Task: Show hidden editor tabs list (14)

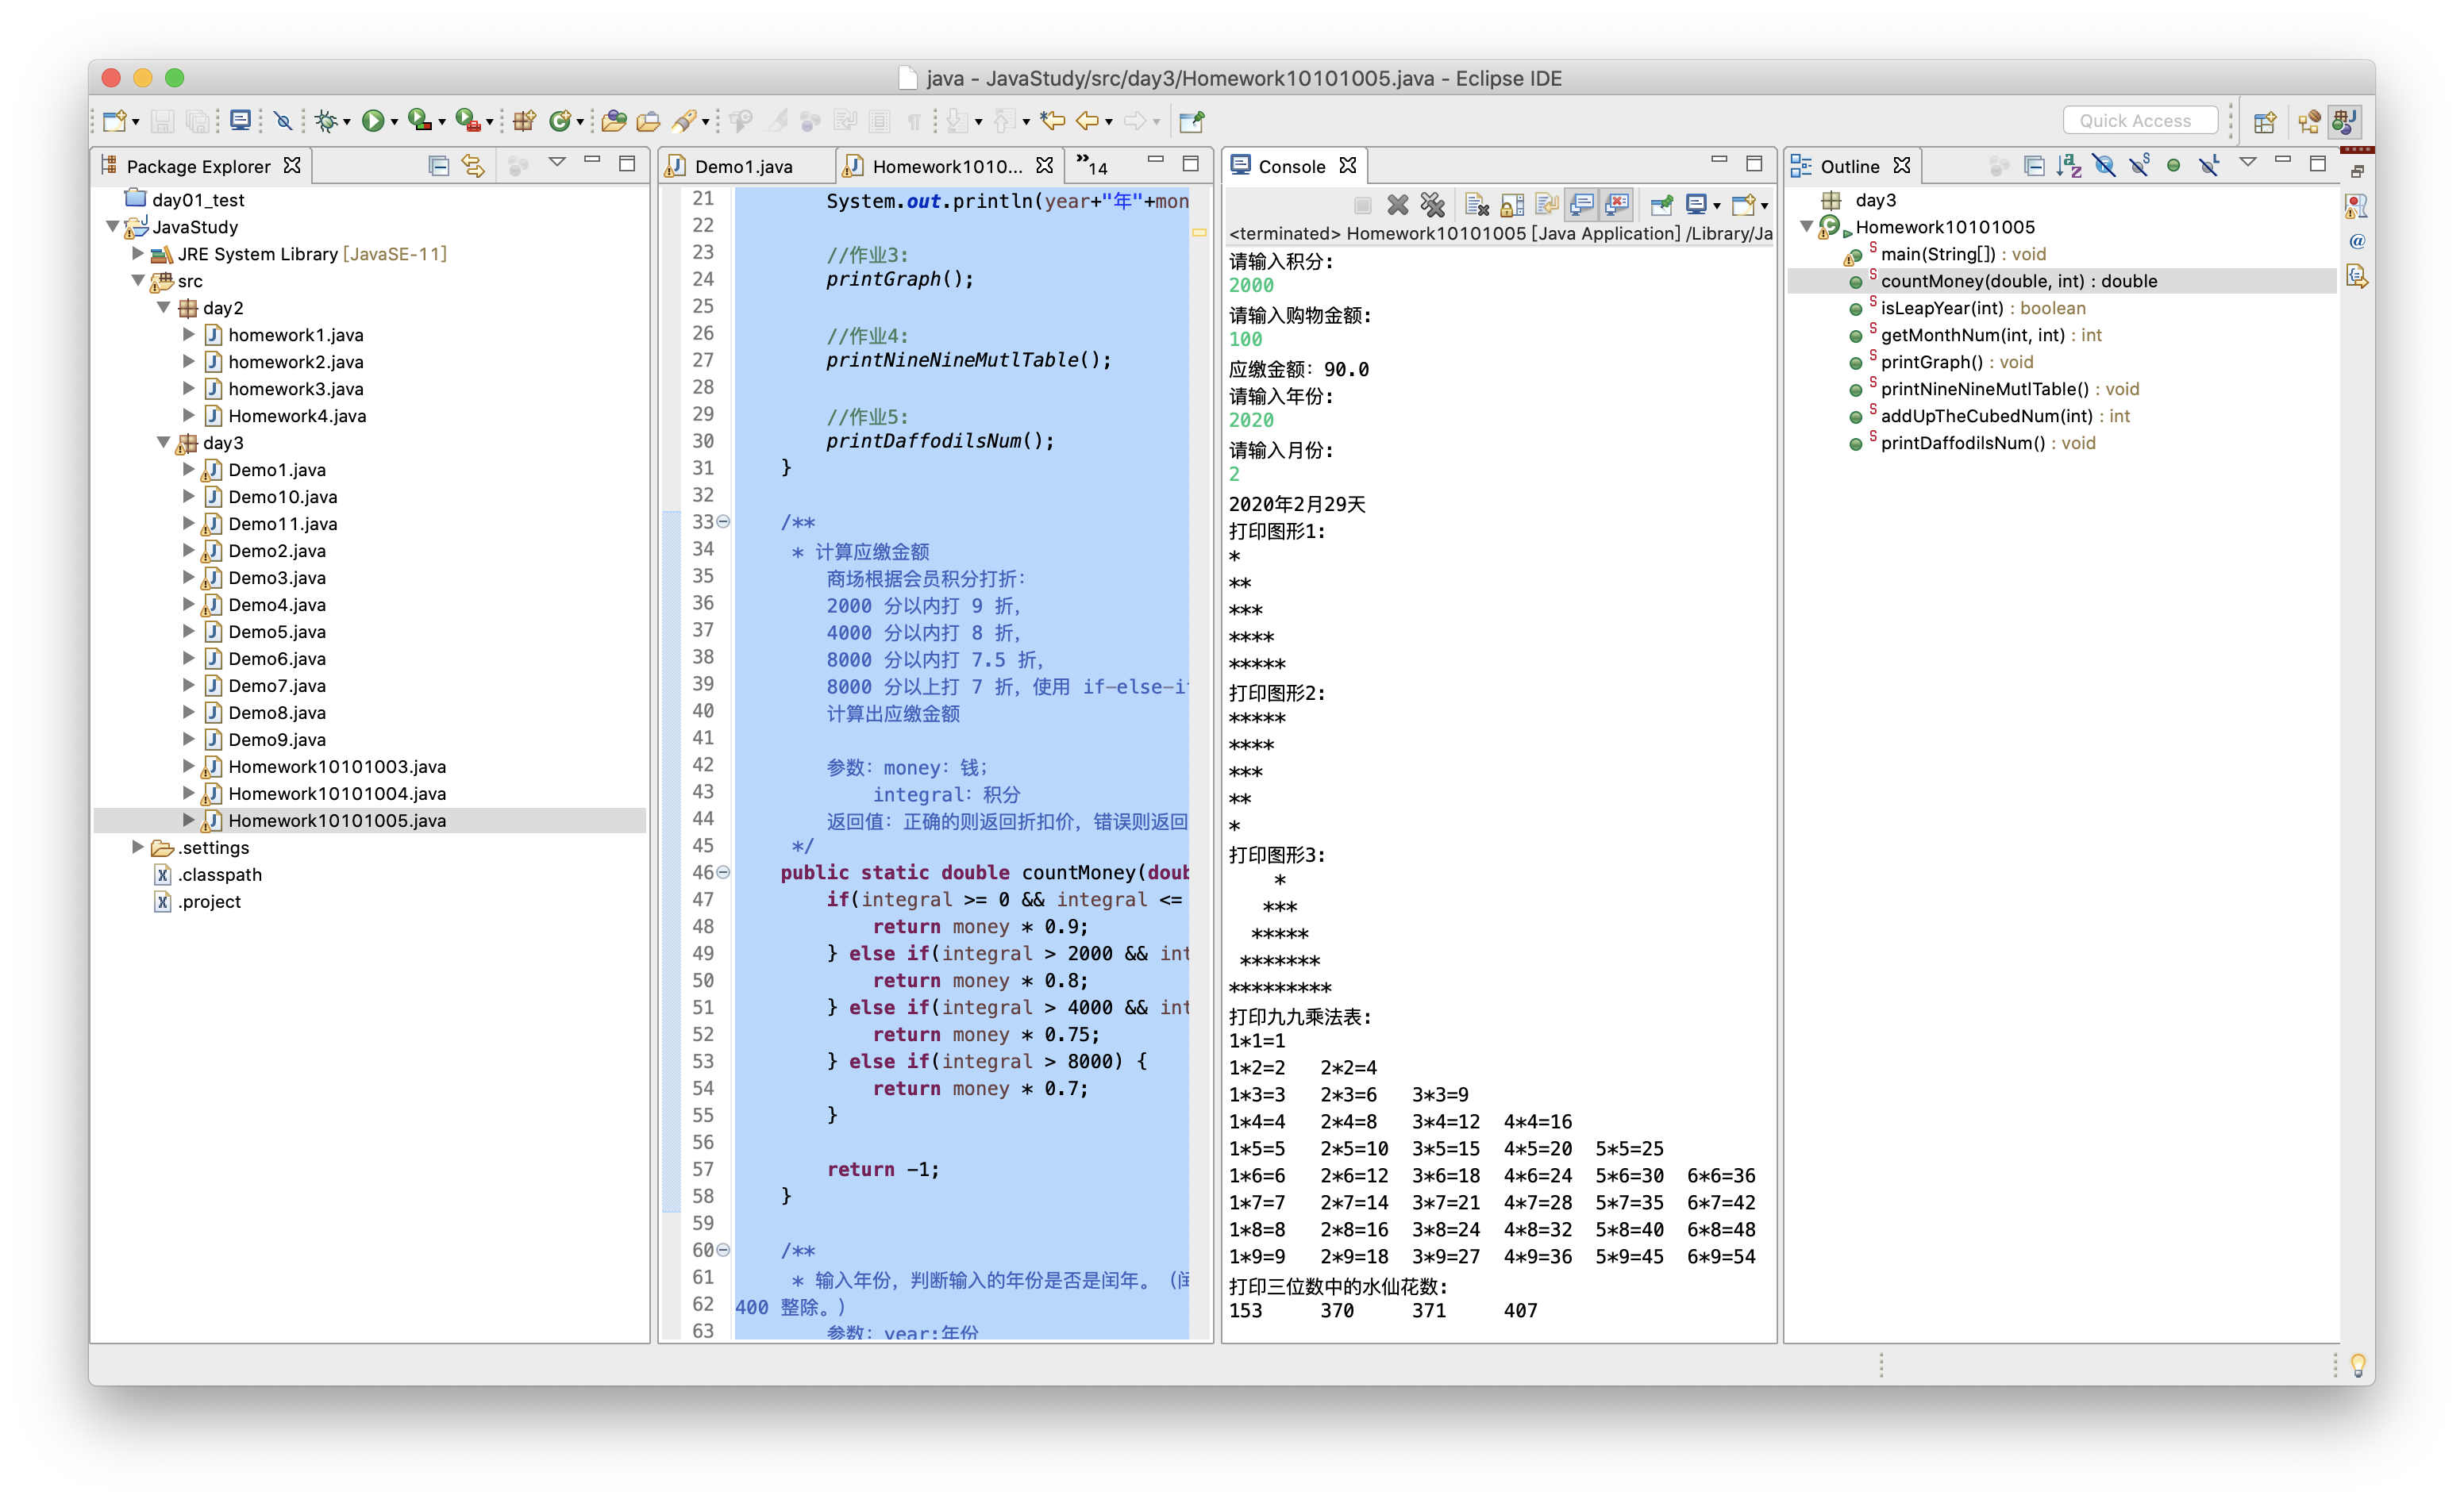Action: click(x=1092, y=165)
